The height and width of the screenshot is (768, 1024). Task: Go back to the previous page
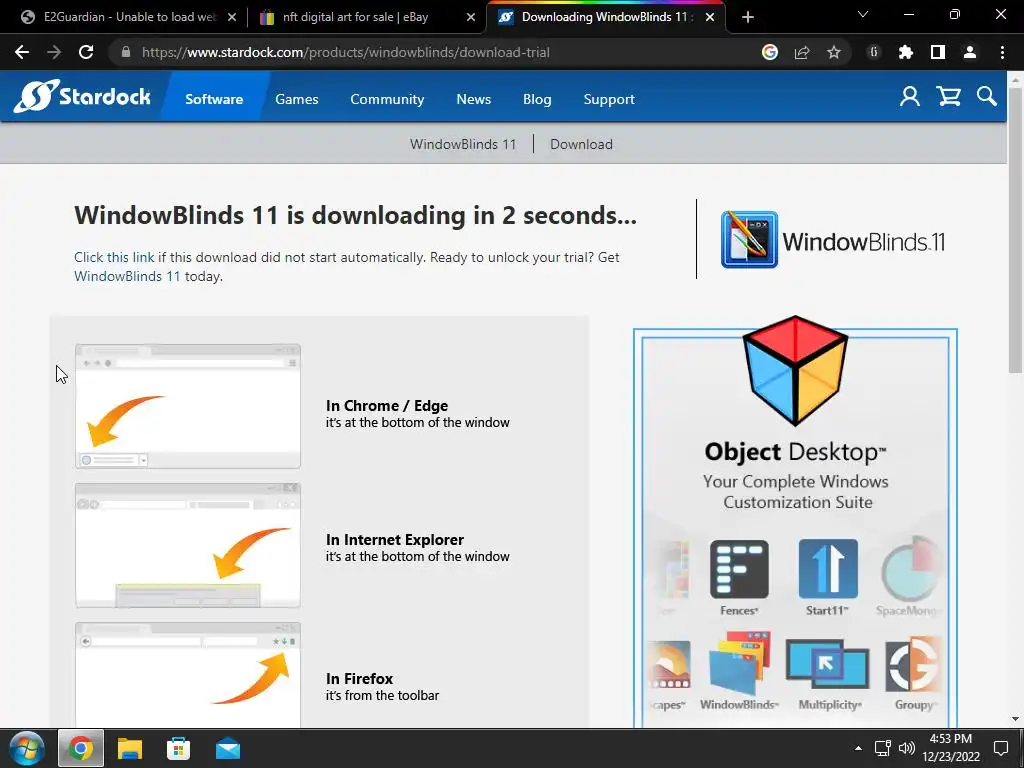point(22,52)
